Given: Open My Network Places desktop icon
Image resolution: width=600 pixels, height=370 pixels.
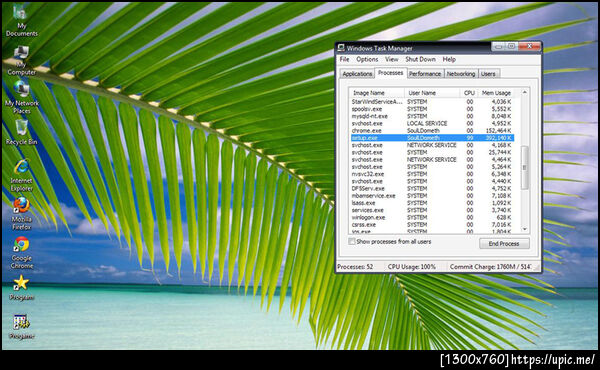Looking at the screenshot, I should 21,96.
